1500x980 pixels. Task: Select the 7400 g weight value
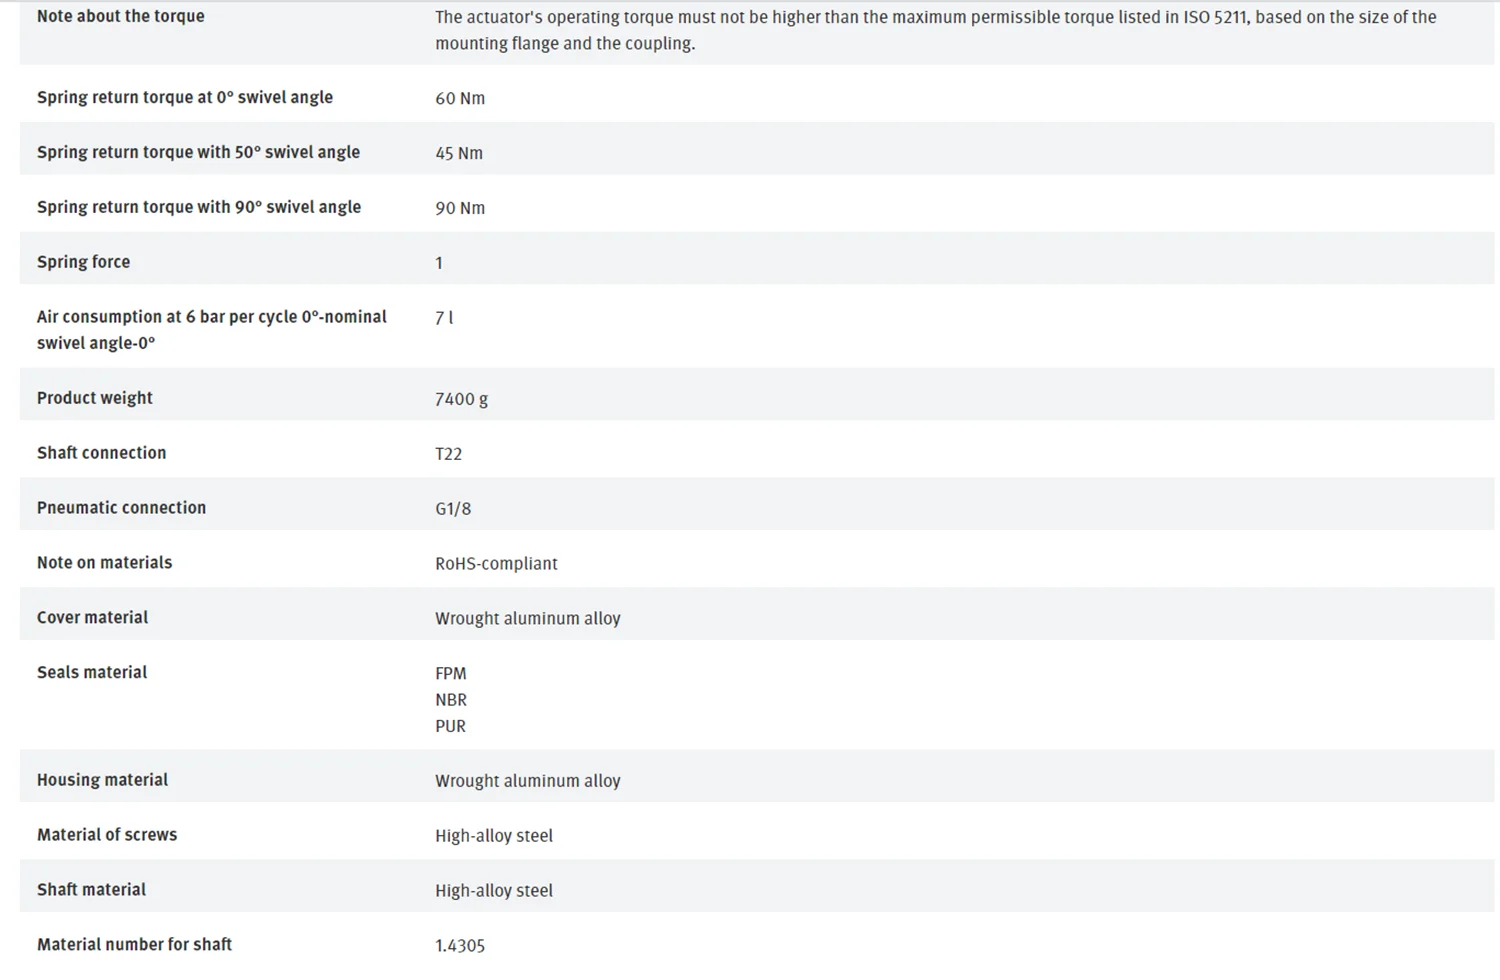(462, 399)
